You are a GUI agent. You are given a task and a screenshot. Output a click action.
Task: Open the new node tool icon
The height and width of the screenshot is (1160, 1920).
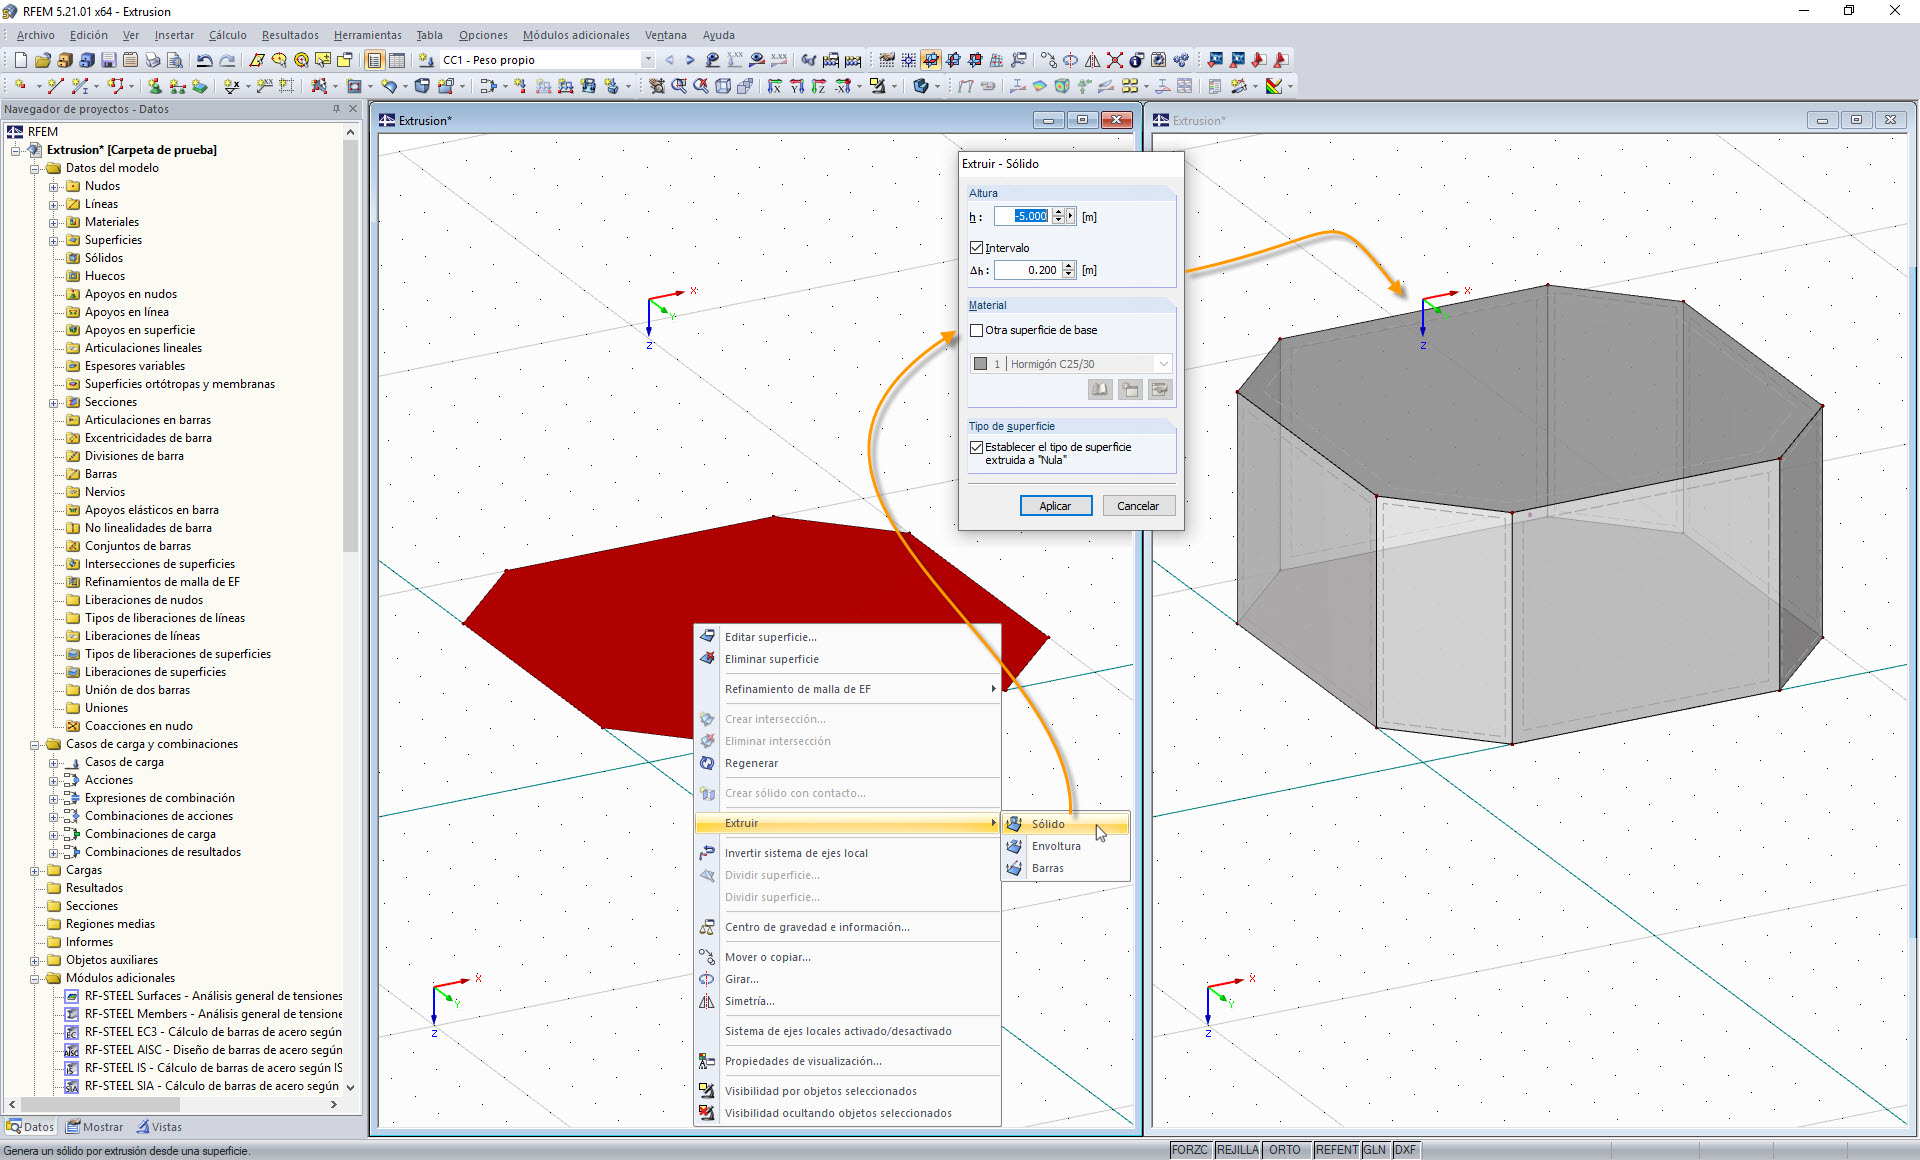coord(19,86)
